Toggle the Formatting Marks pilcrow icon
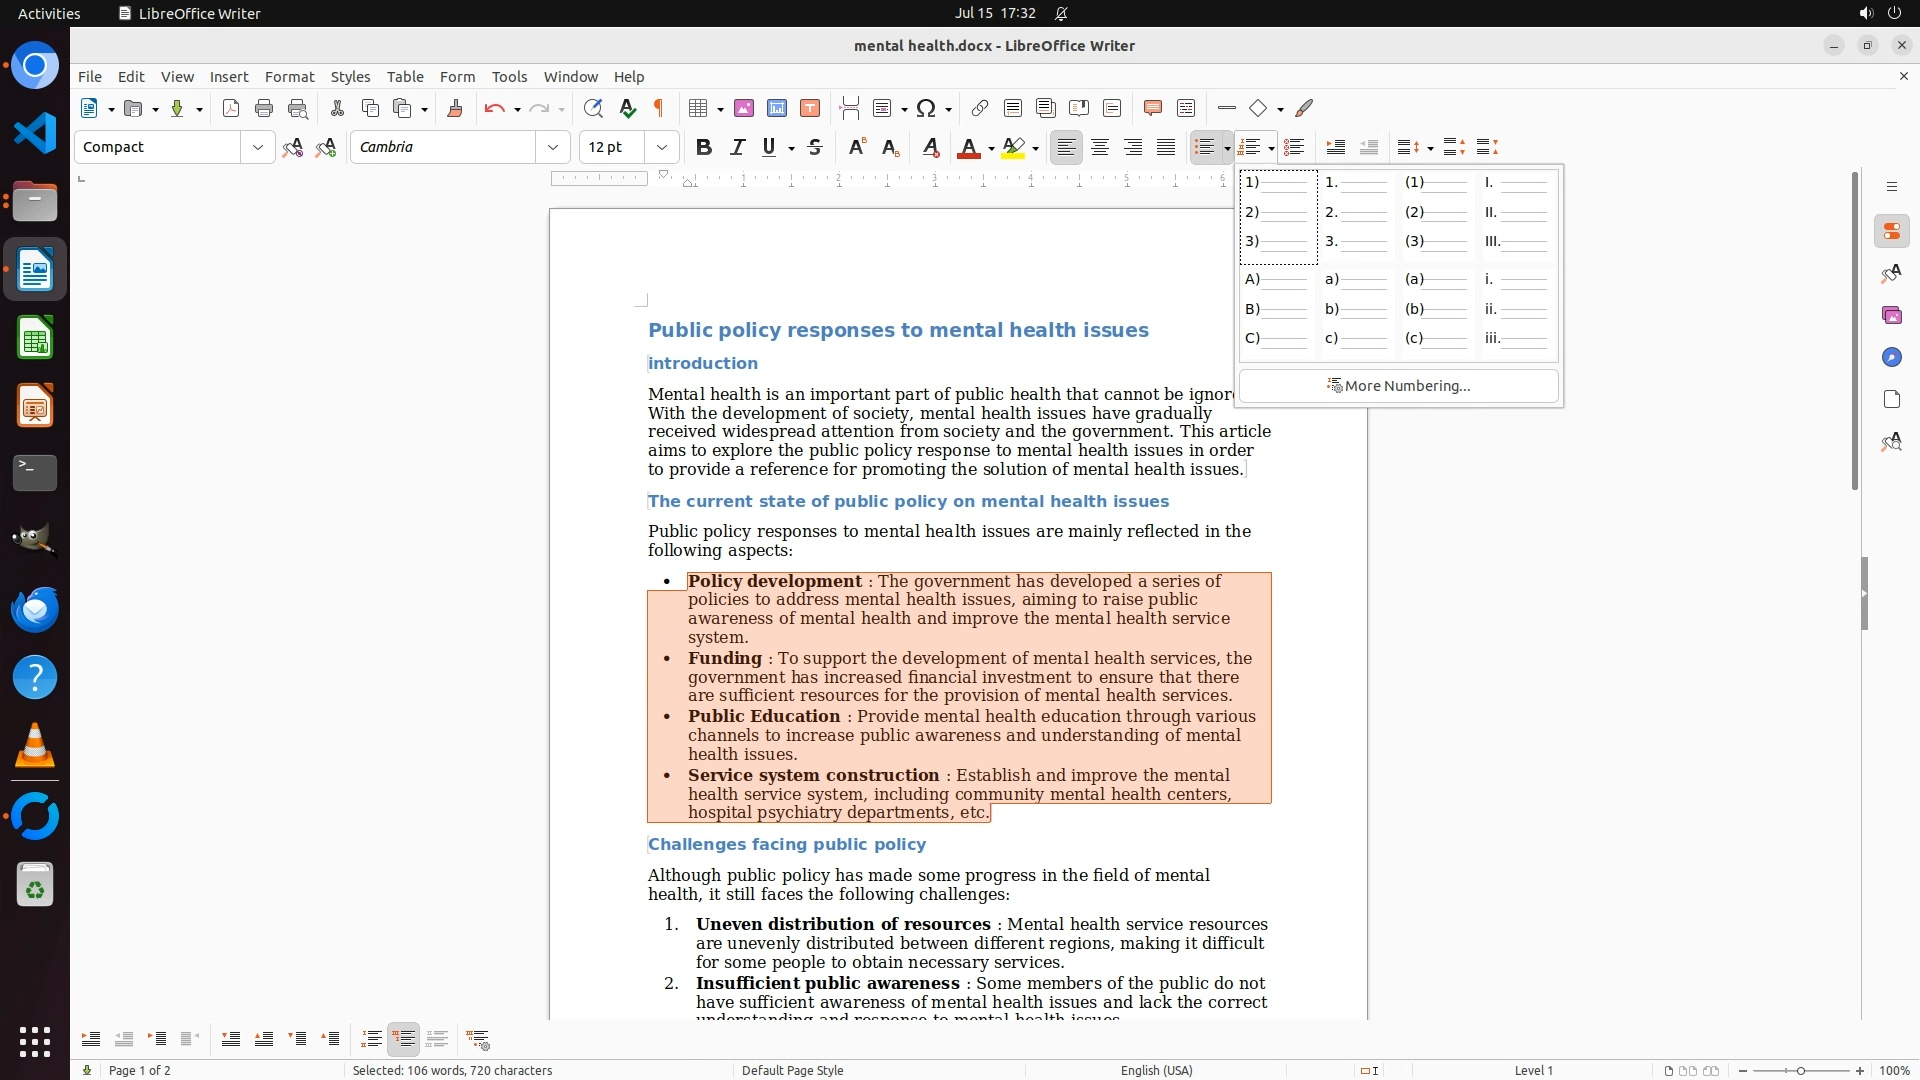The width and height of the screenshot is (1920, 1080). 659,108
